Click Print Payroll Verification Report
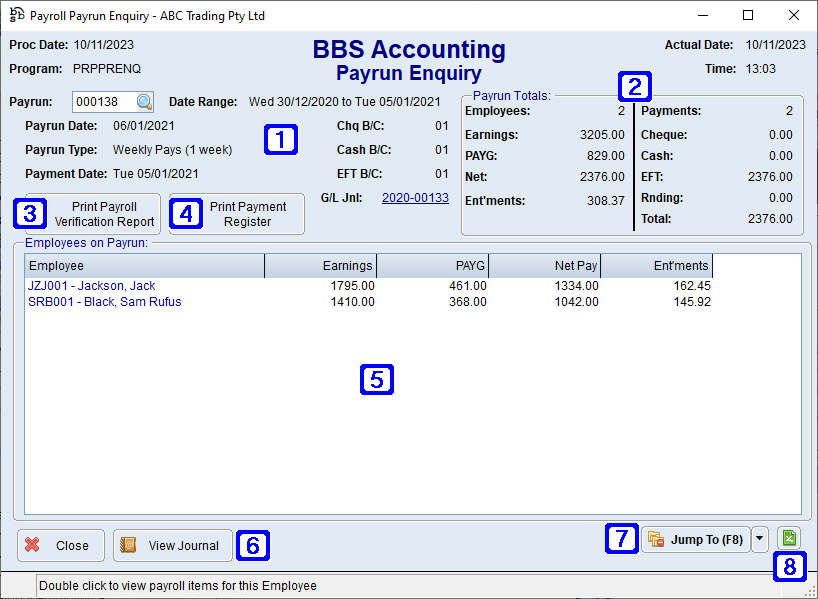The image size is (818, 599). 103,213
